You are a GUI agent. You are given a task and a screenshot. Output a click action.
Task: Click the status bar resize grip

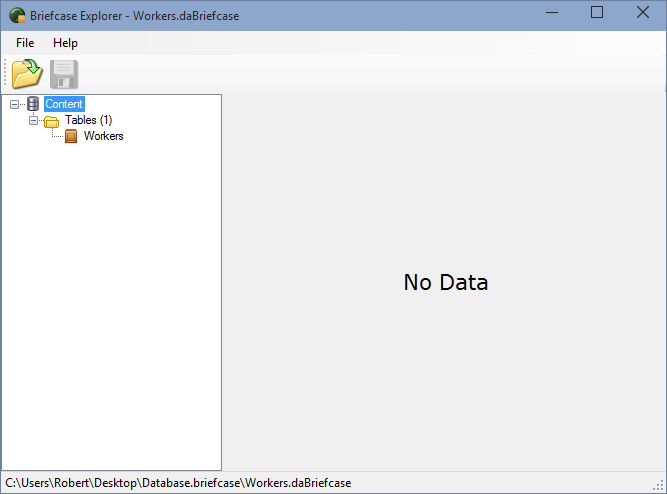[658, 485]
